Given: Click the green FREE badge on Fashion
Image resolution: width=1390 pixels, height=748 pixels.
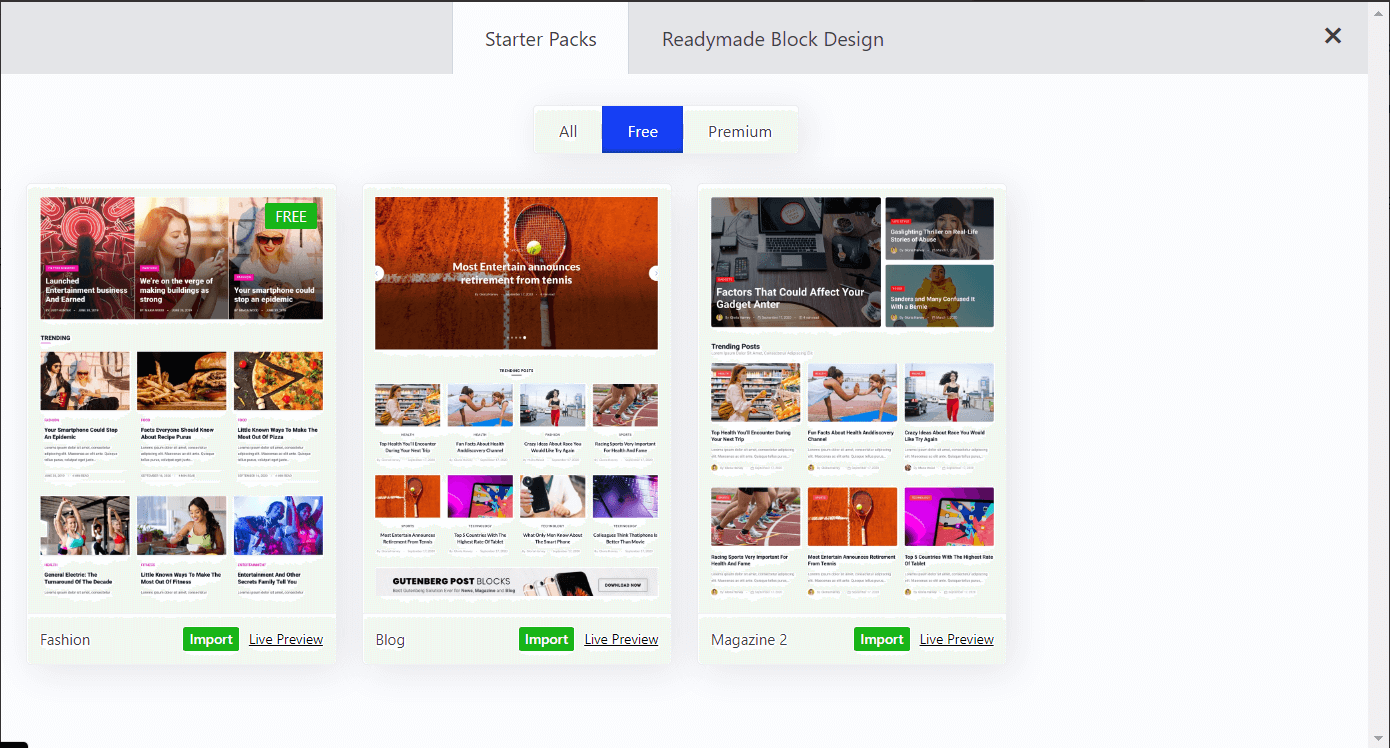Looking at the screenshot, I should pyautogui.click(x=291, y=216).
